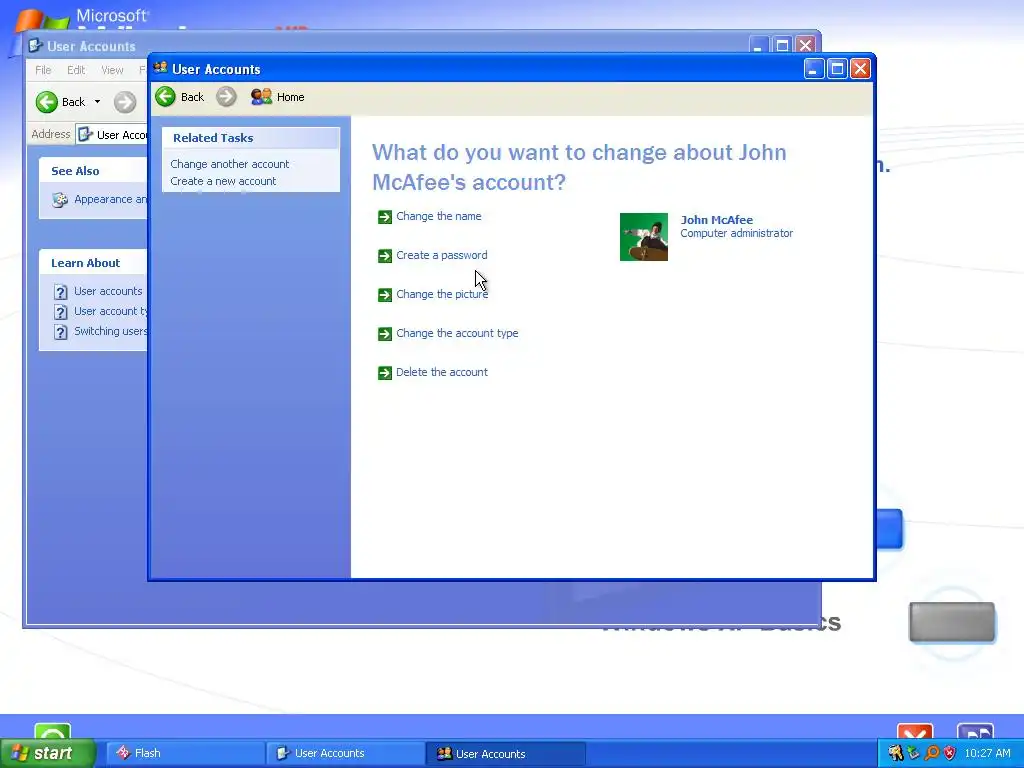Open Appearance link under See Also
The height and width of the screenshot is (768, 1024).
tap(110, 199)
